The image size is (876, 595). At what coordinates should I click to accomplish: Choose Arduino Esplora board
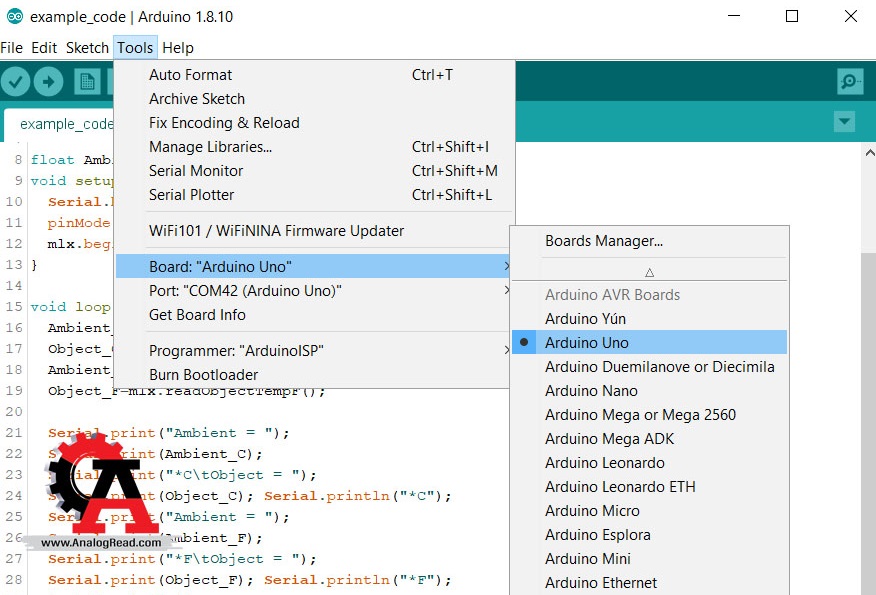649,535
